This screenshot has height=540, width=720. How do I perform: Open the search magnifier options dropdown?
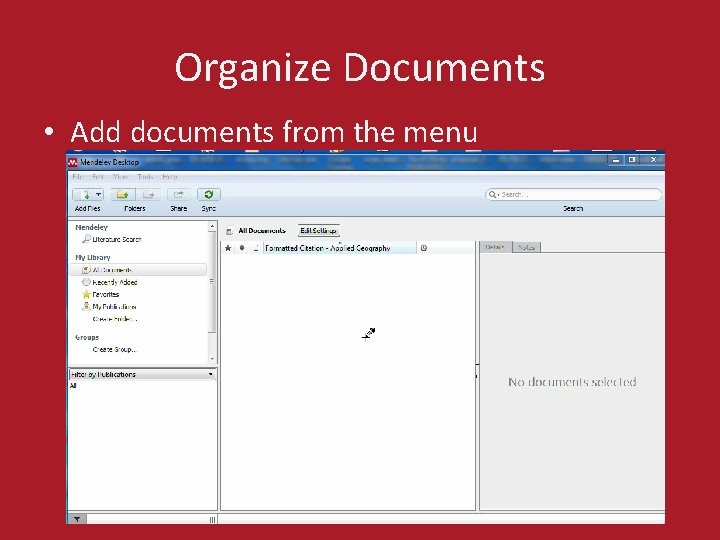pyautogui.click(x=493, y=195)
